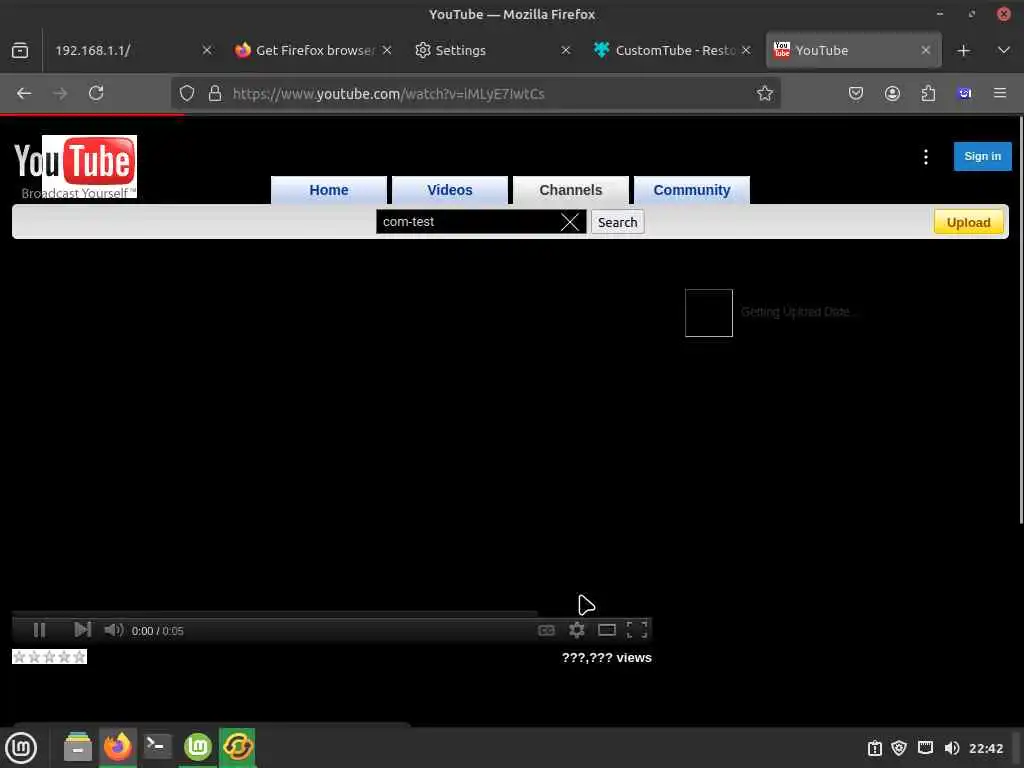
Task: Bookmark this page with the star
Action: pyautogui.click(x=765, y=93)
